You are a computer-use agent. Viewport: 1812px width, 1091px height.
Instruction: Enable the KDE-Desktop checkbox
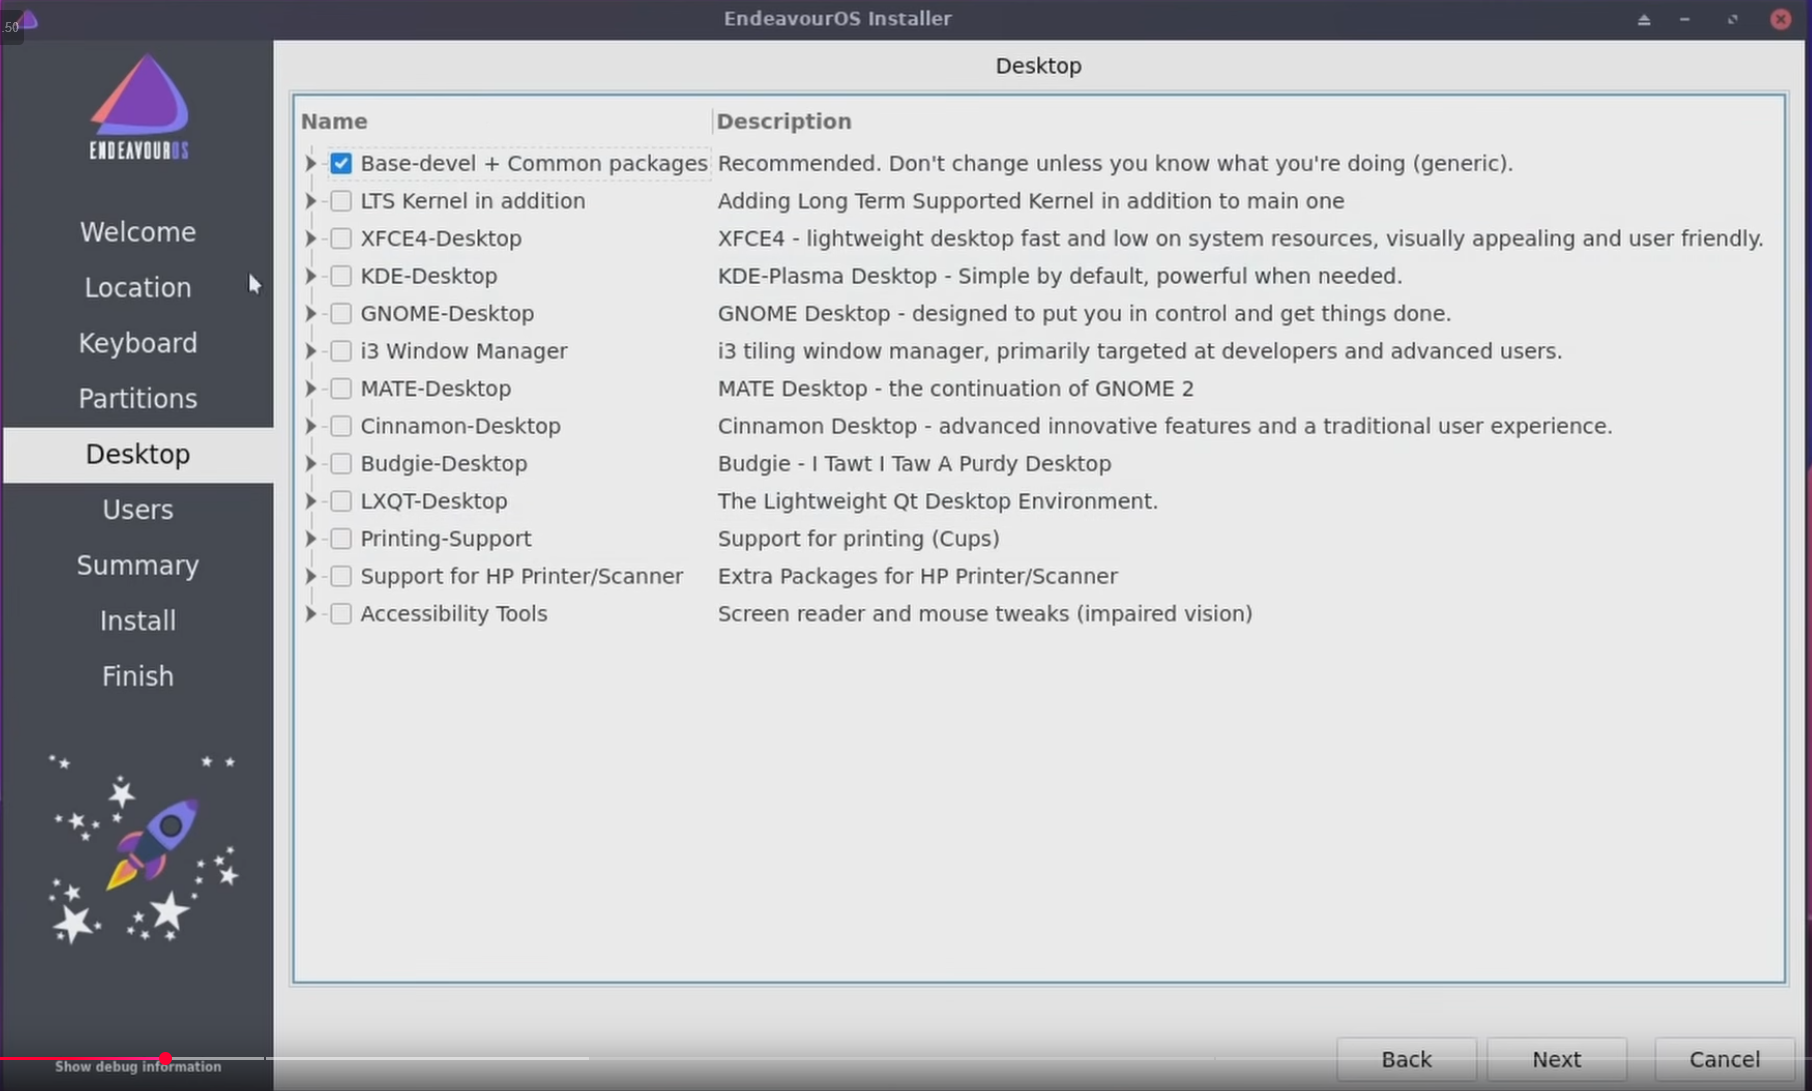pos(341,276)
